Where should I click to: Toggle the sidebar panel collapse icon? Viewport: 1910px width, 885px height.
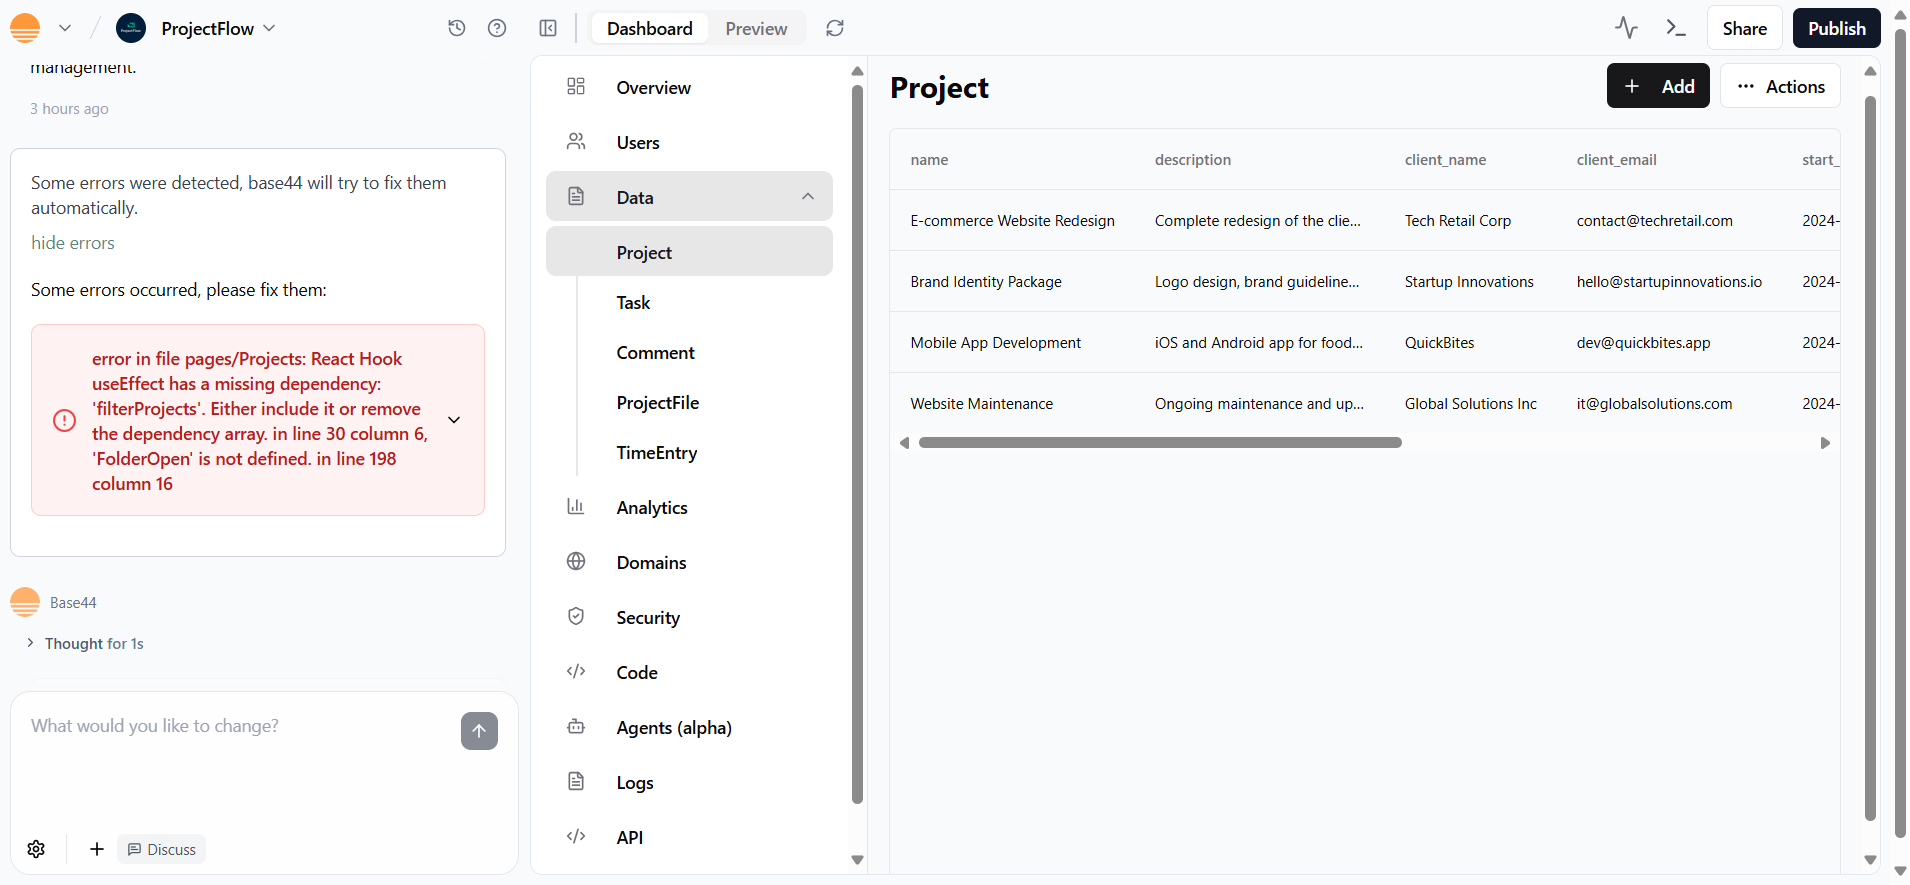pyautogui.click(x=548, y=28)
